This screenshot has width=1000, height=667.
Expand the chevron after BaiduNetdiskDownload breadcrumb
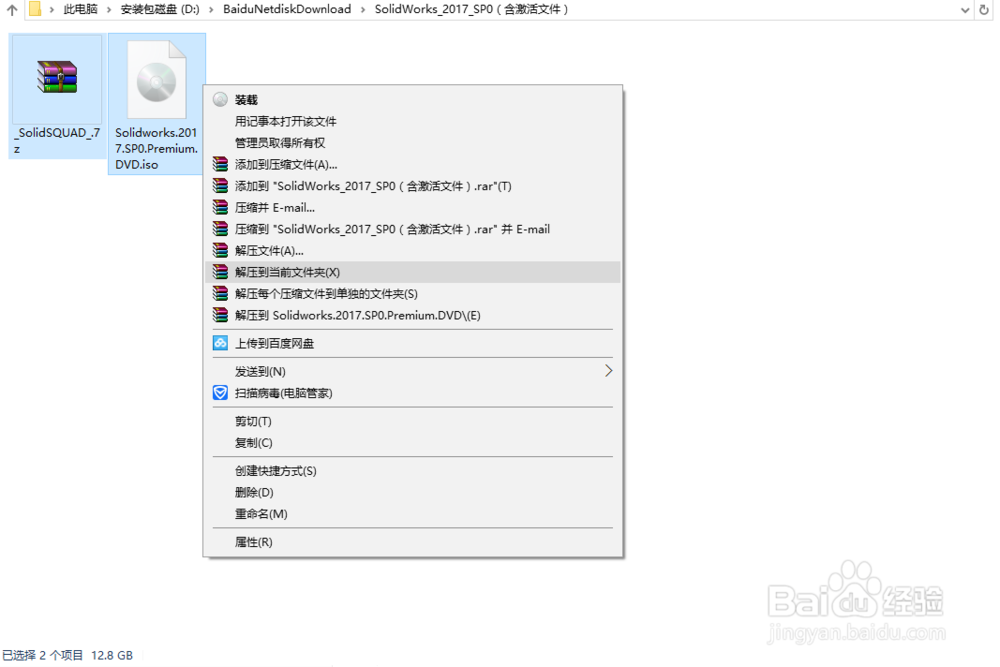point(363,10)
